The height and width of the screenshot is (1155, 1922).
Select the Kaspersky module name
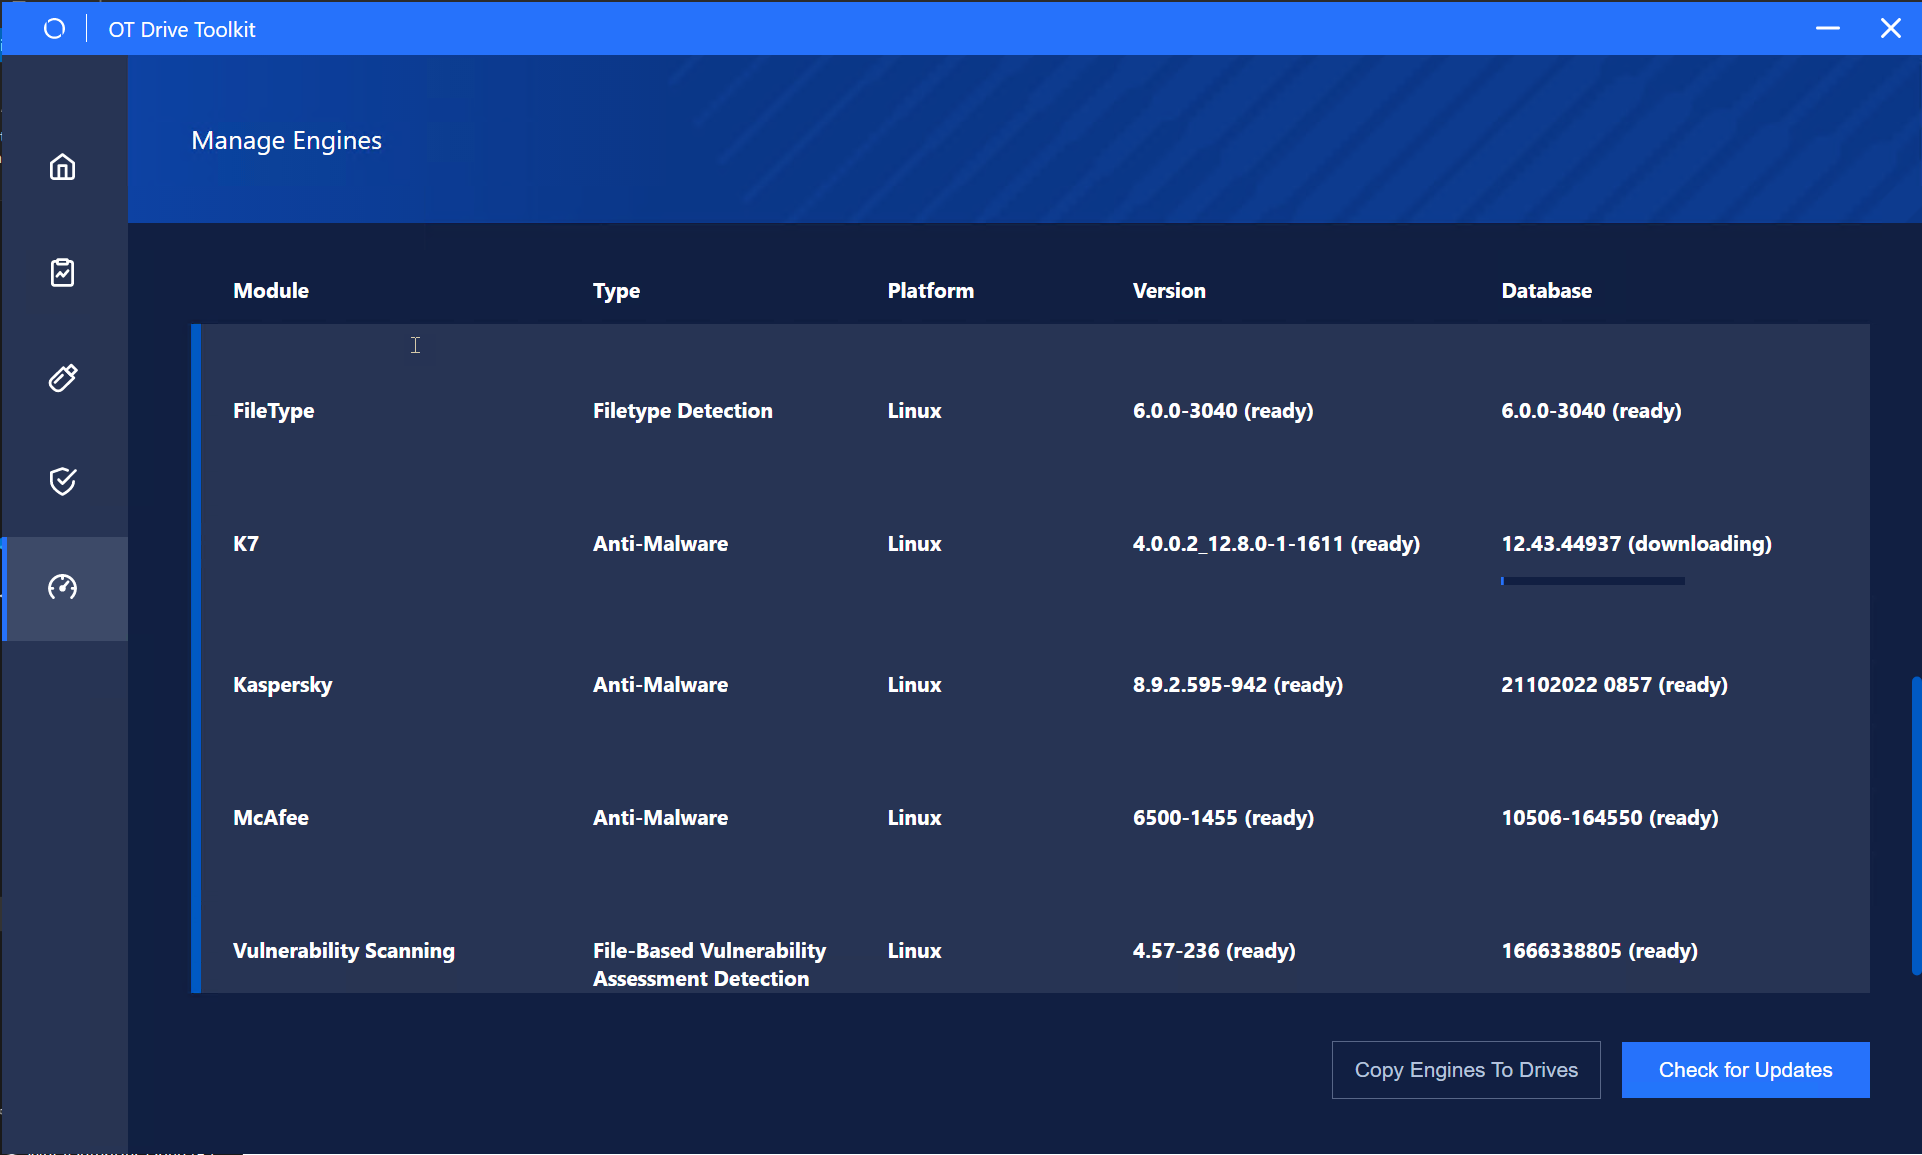(x=282, y=685)
